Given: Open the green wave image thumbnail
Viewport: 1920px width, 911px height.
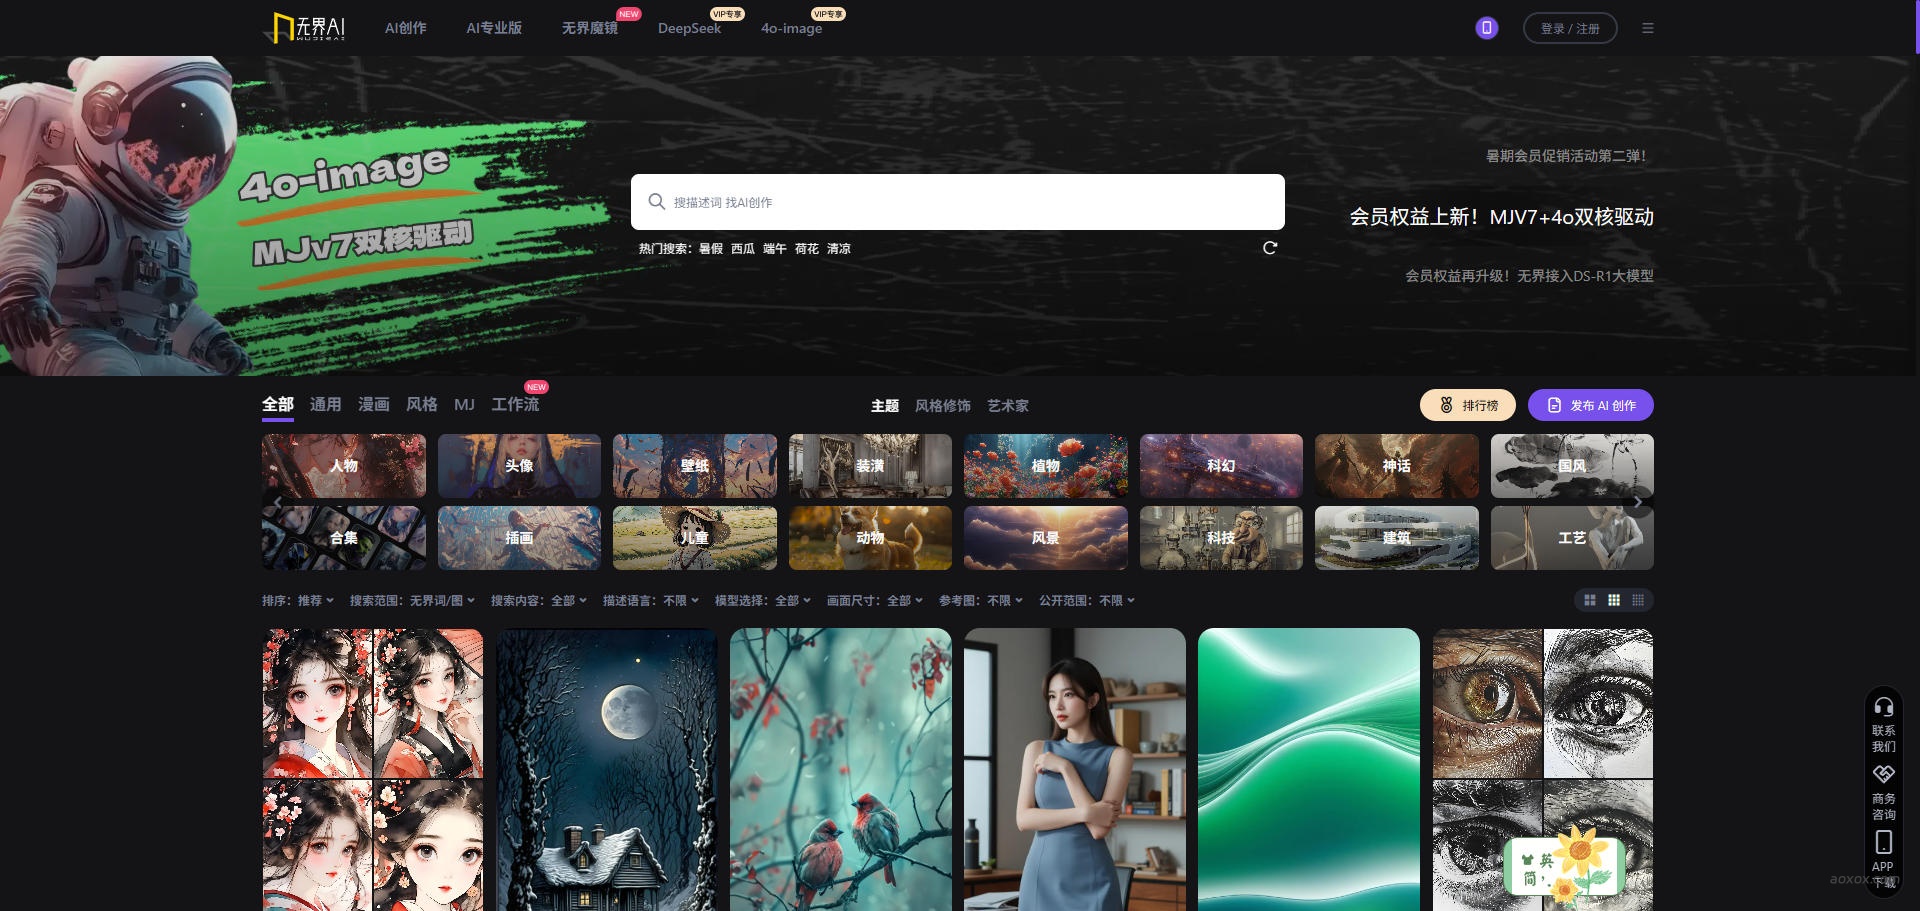Looking at the screenshot, I should [1308, 769].
